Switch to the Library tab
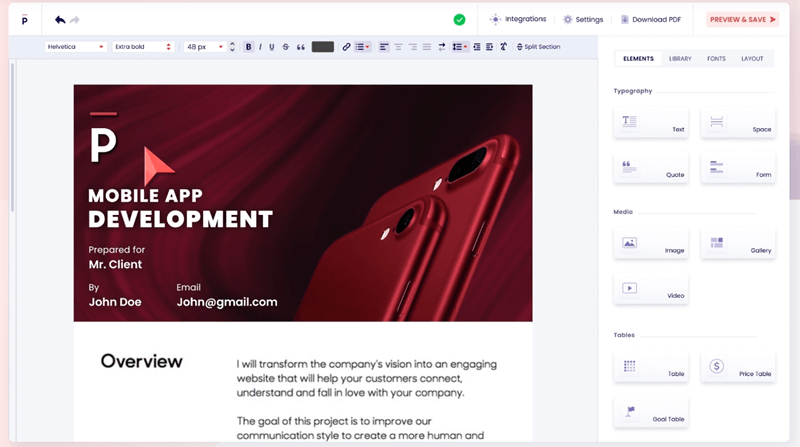Viewport: 800px width, 447px height. pos(680,59)
